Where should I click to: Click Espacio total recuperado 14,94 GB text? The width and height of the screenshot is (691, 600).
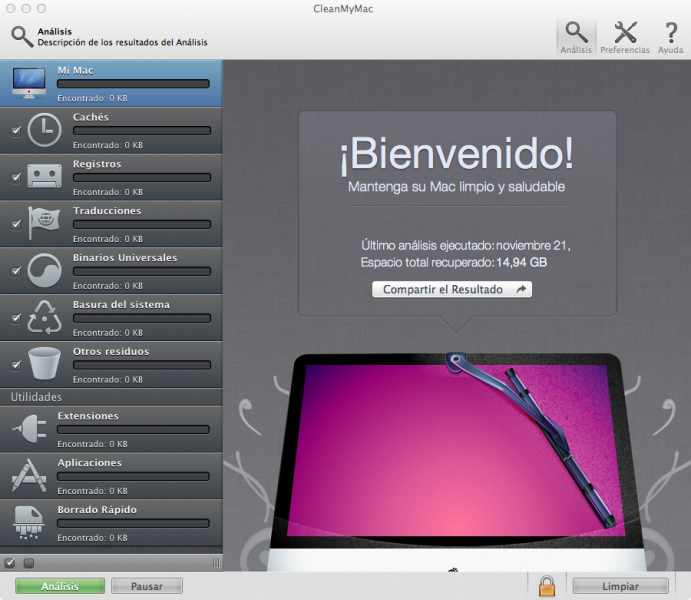tap(454, 263)
